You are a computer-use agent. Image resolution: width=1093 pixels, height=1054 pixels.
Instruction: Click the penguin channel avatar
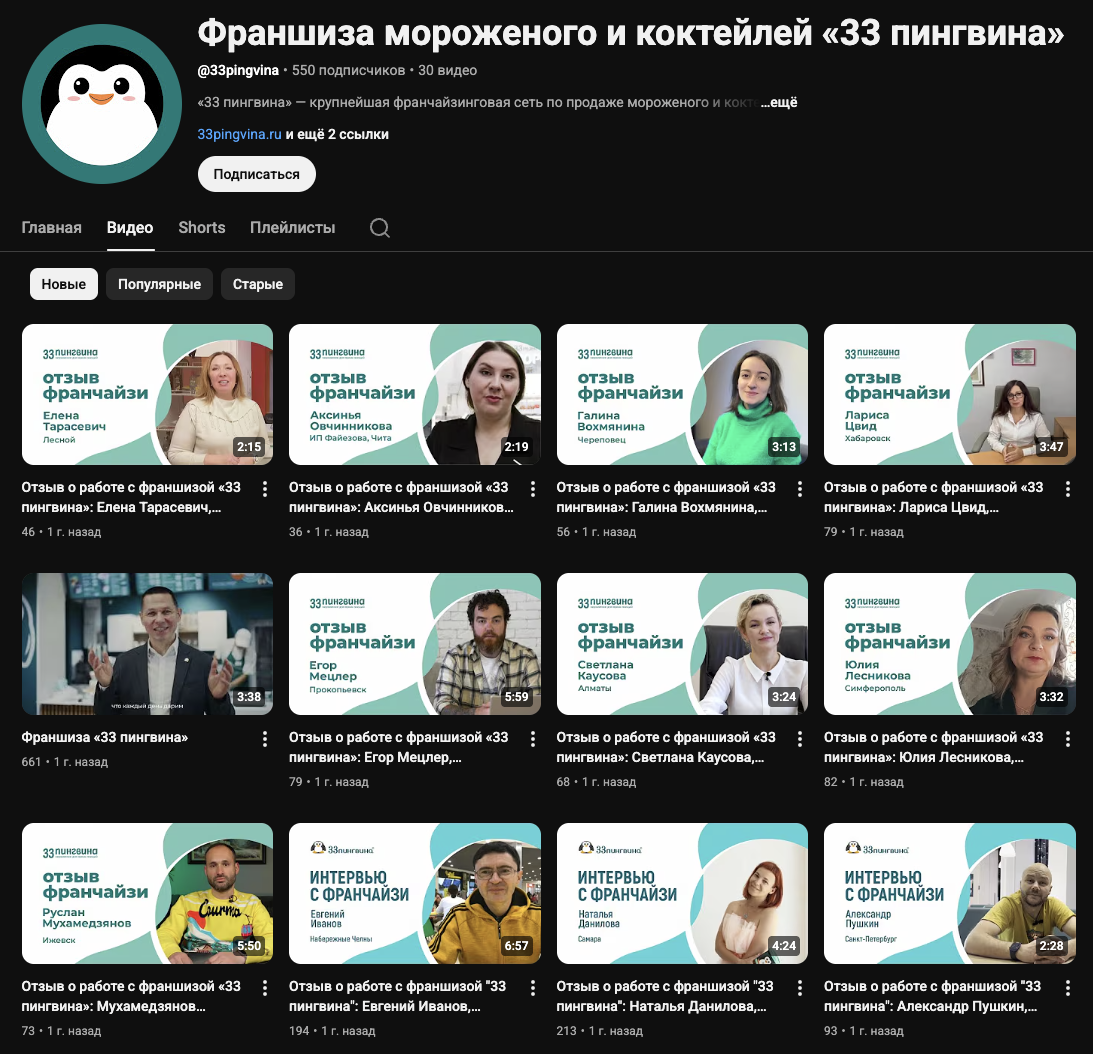(x=102, y=104)
